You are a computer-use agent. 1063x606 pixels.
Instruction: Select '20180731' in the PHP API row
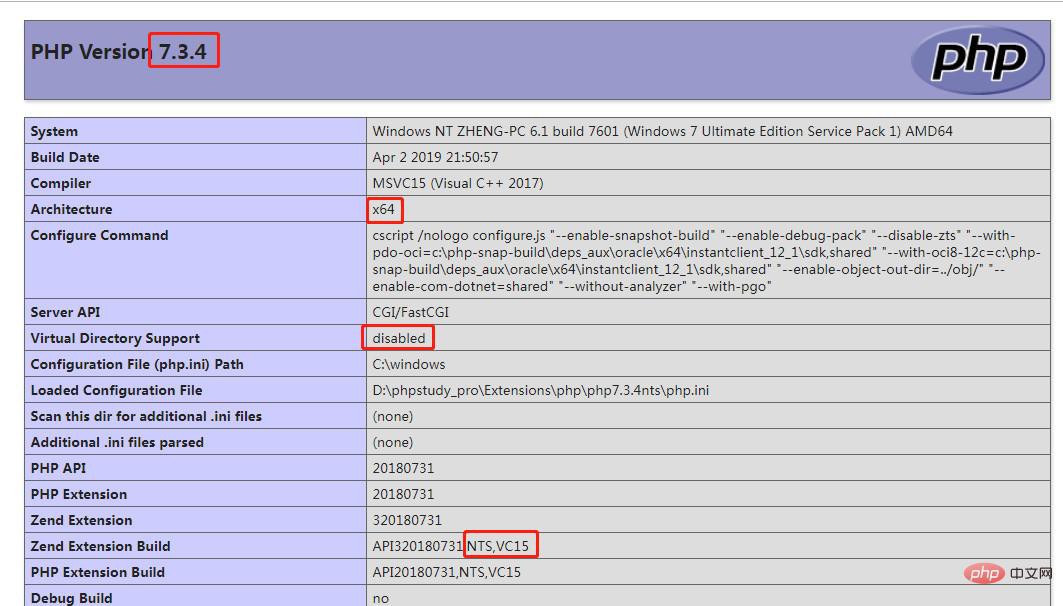pos(403,468)
